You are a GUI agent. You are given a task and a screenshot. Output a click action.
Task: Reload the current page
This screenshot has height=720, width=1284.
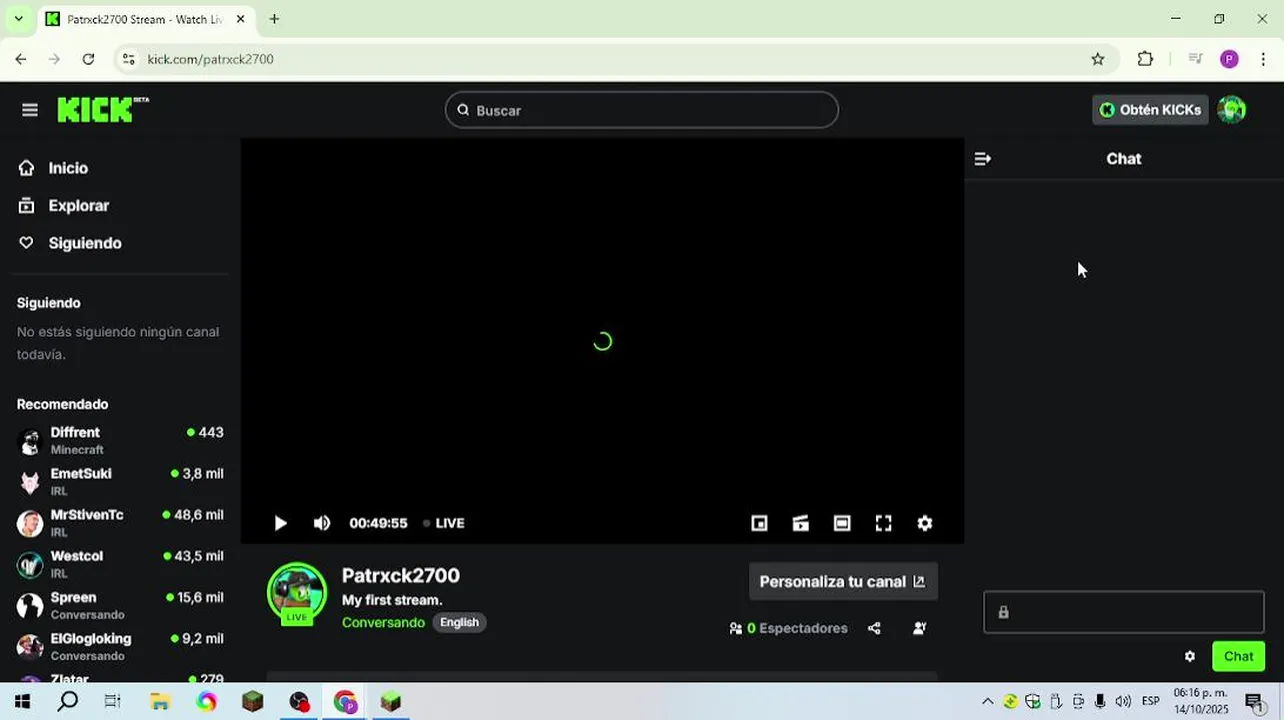click(88, 59)
